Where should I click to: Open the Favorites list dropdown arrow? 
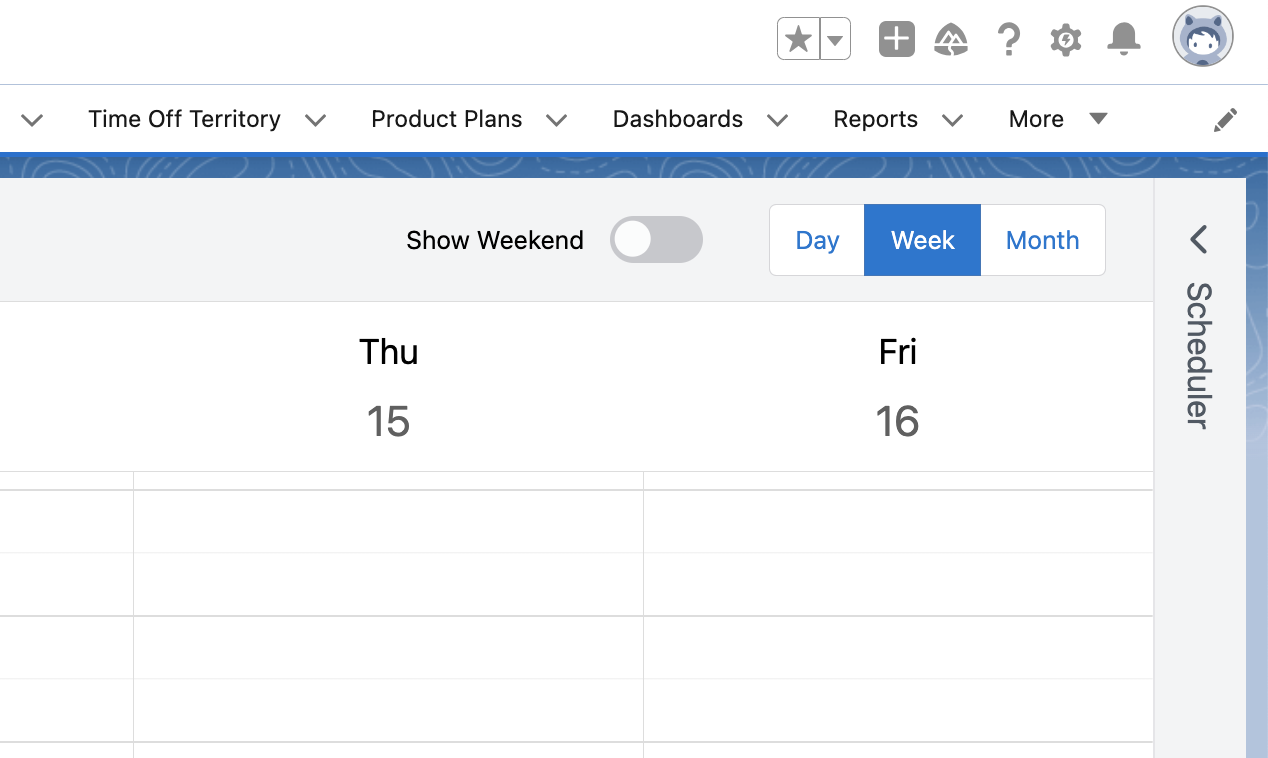point(836,40)
